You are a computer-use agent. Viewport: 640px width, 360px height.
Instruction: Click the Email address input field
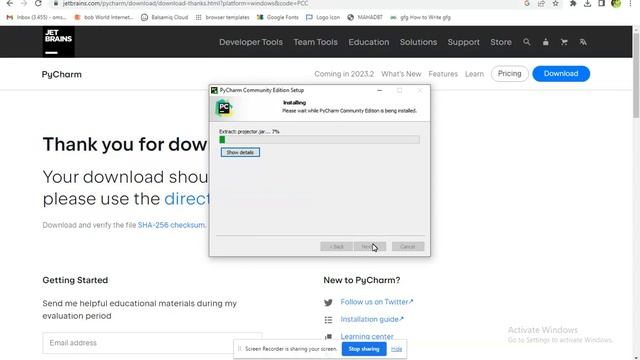pos(152,343)
